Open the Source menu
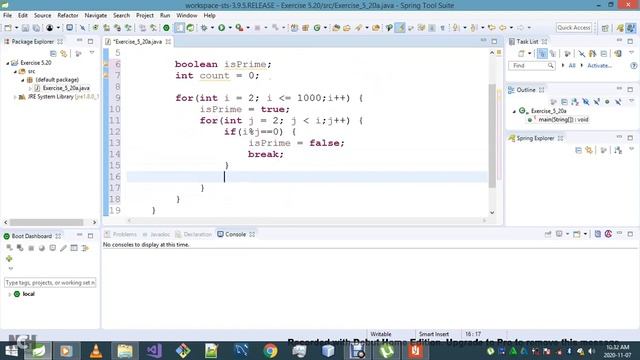 point(42,16)
